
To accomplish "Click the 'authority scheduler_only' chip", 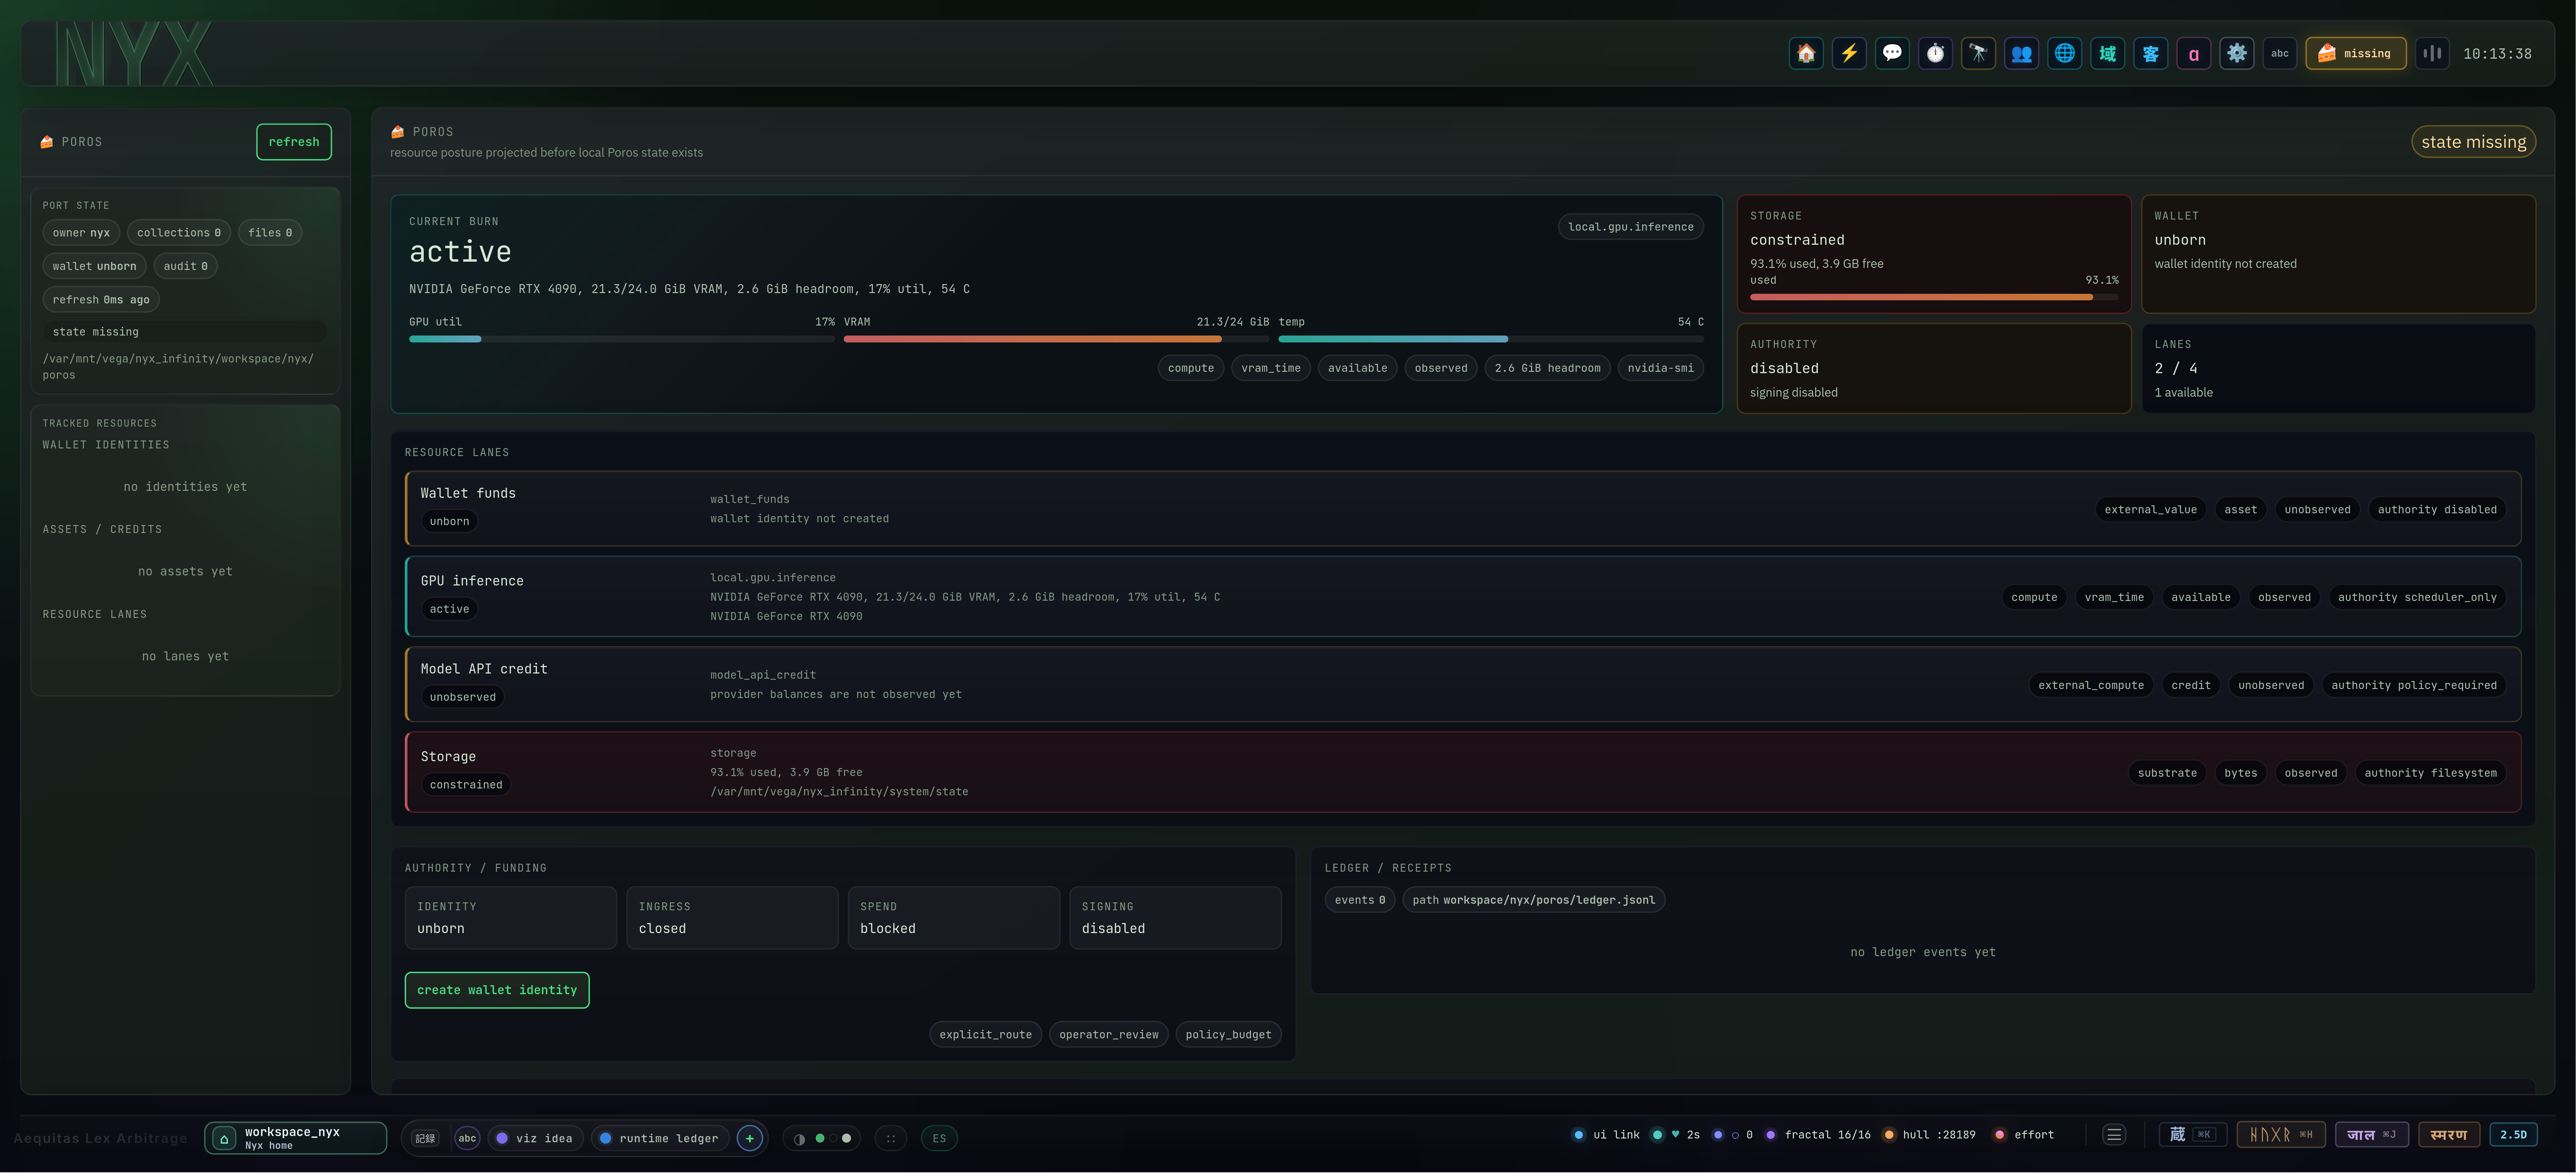I will point(2417,597).
